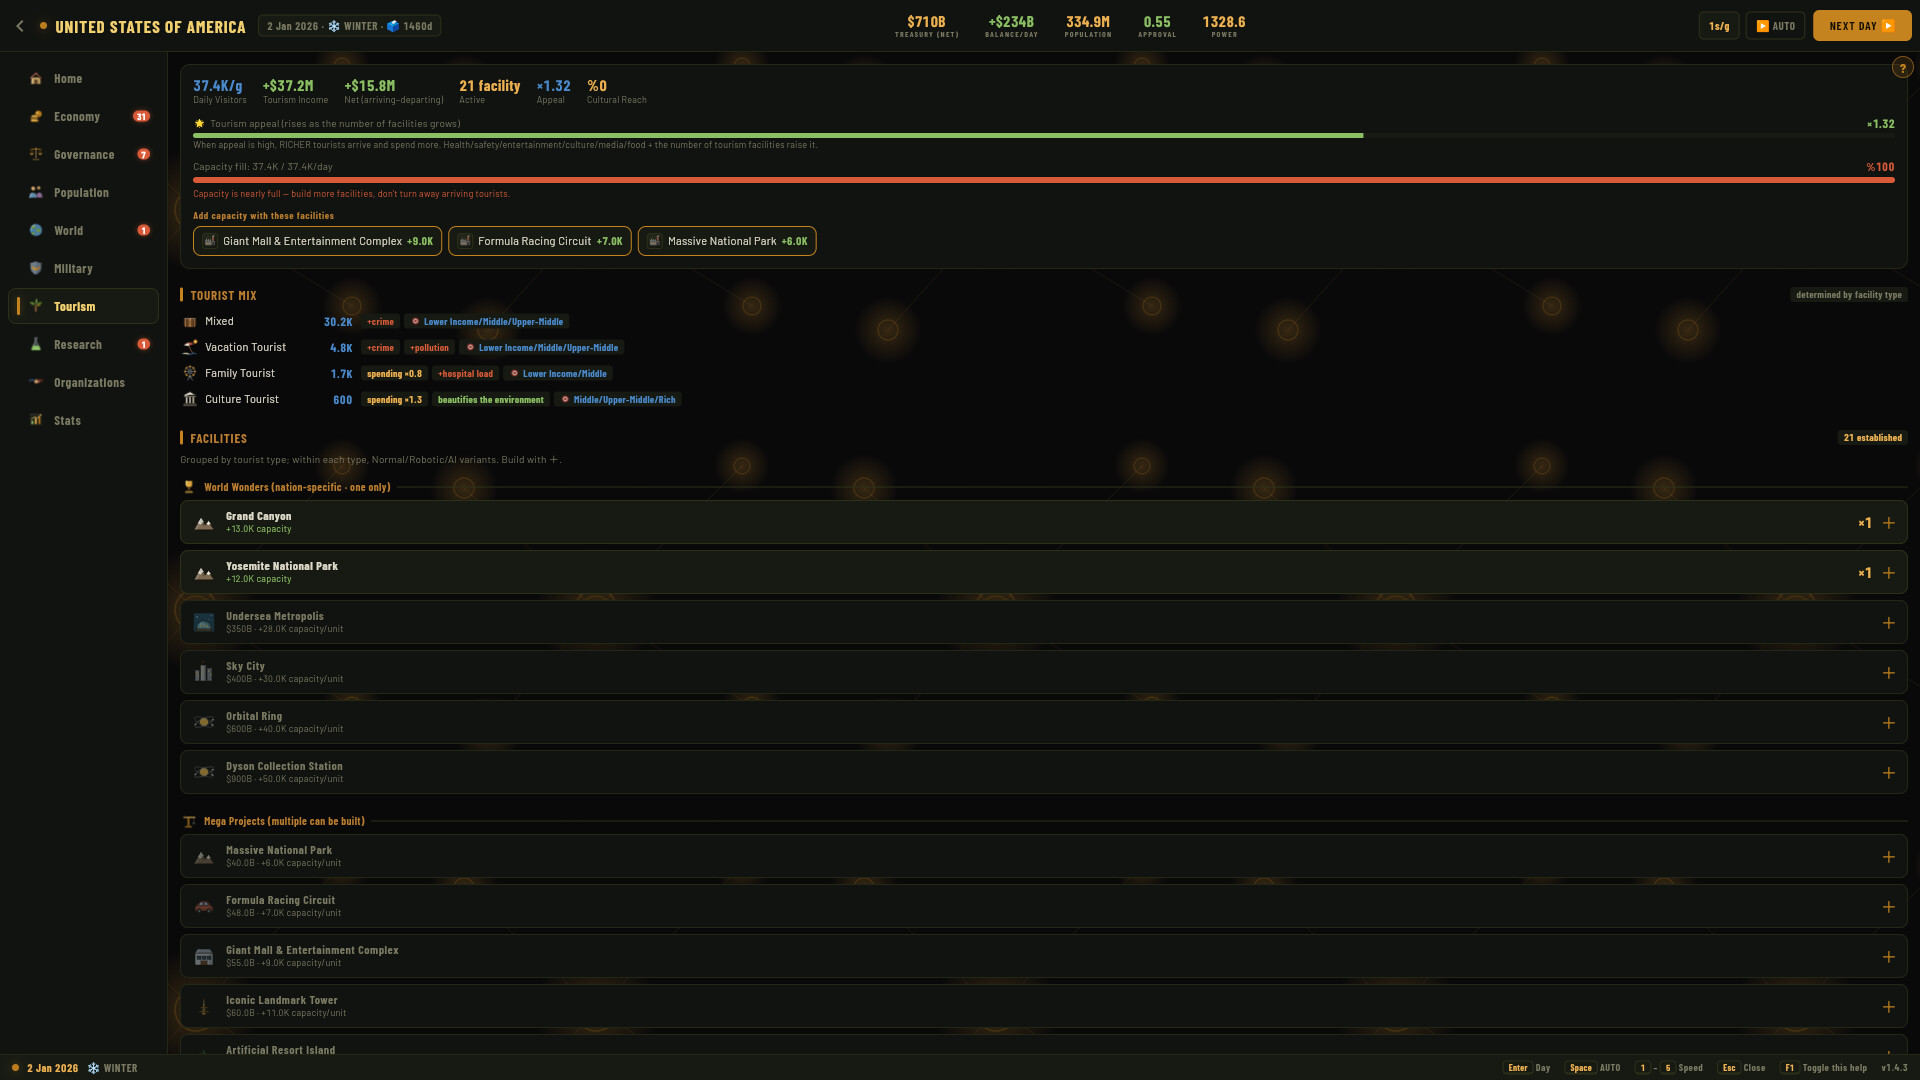Add Massive National Park capacity chip
This screenshot has width=1920, height=1080.
point(727,241)
